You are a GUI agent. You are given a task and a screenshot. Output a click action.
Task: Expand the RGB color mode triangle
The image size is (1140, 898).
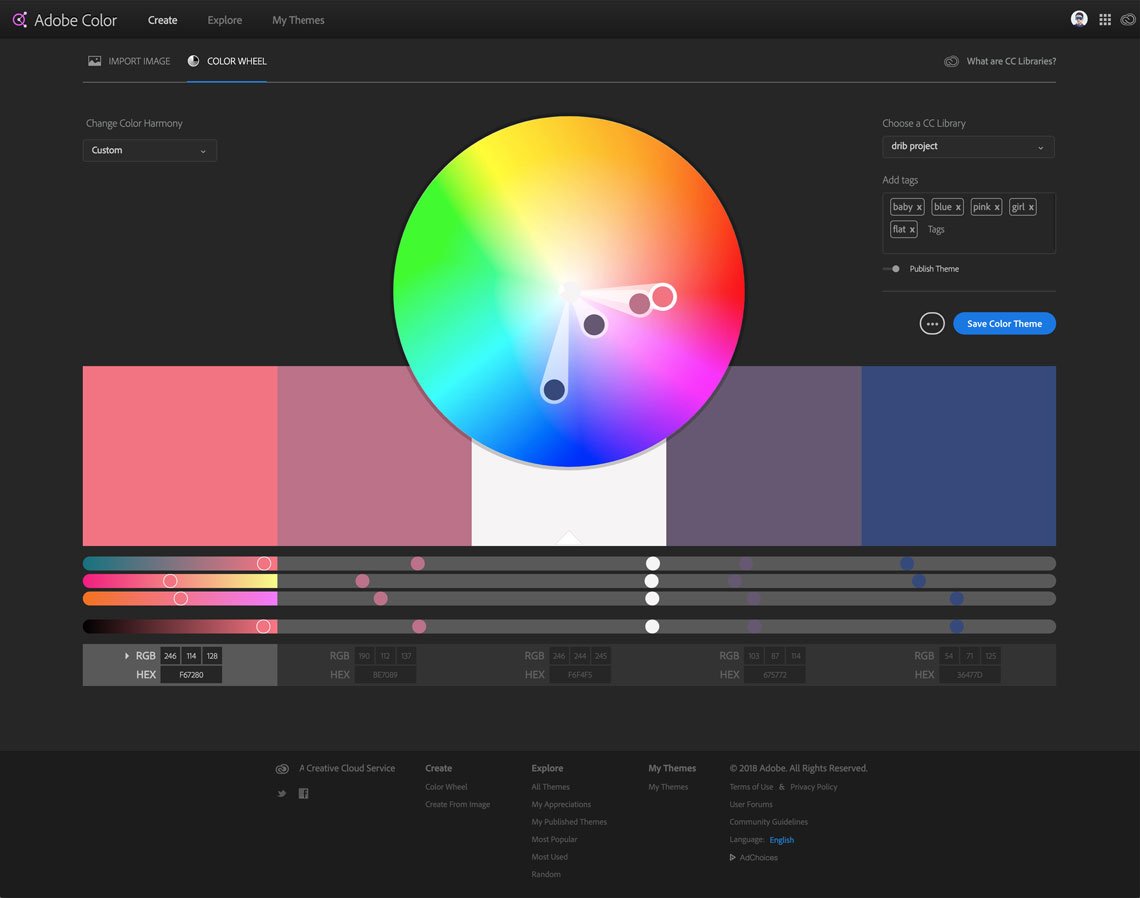127,656
